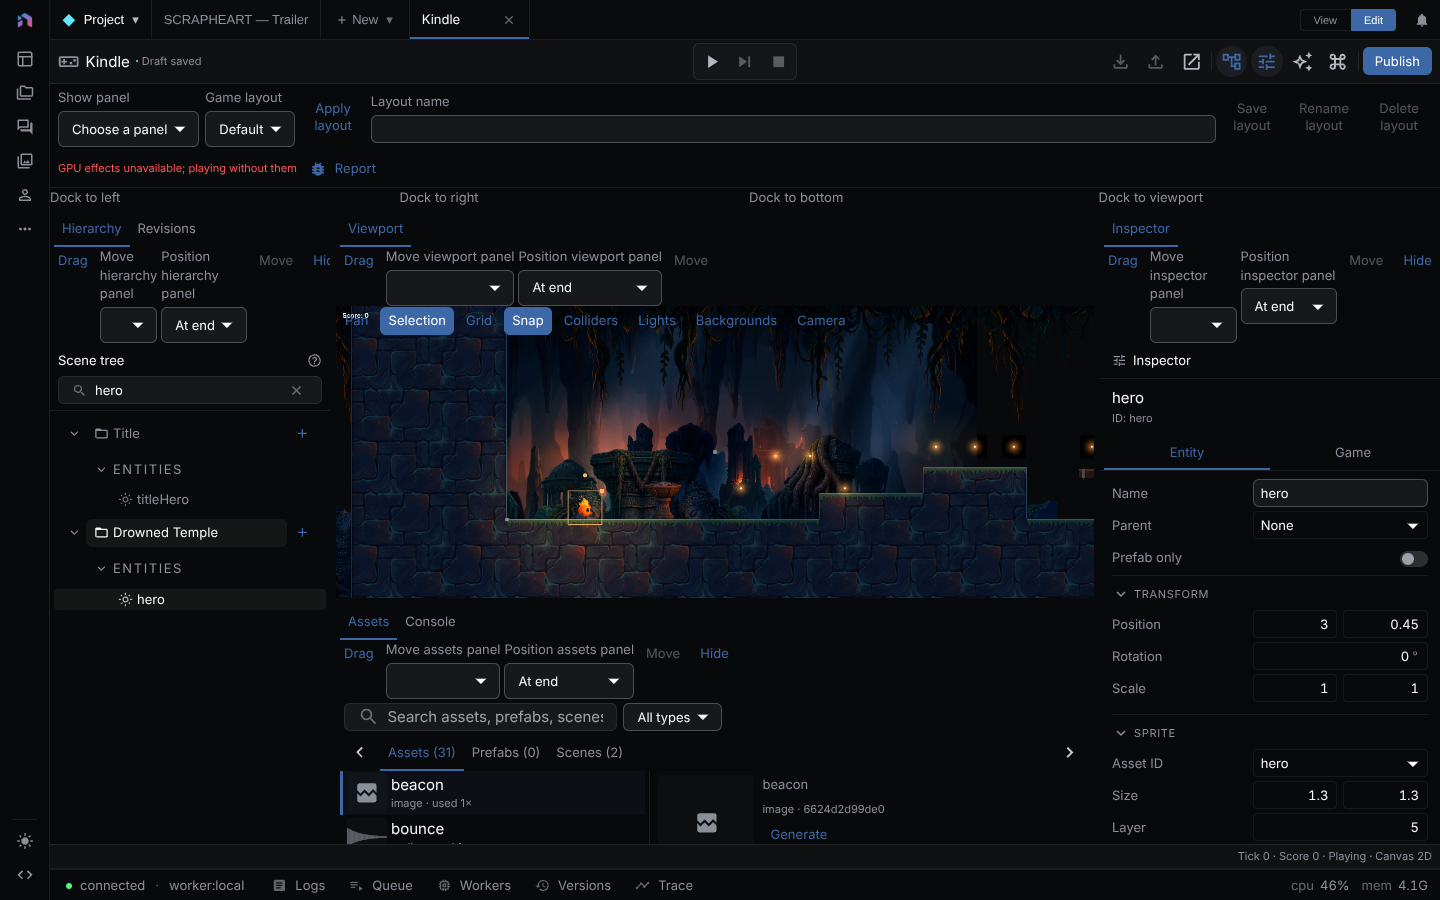Open the Game tab in Inspector
The image size is (1440, 900).
pyautogui.click(x=1353, y=453)
